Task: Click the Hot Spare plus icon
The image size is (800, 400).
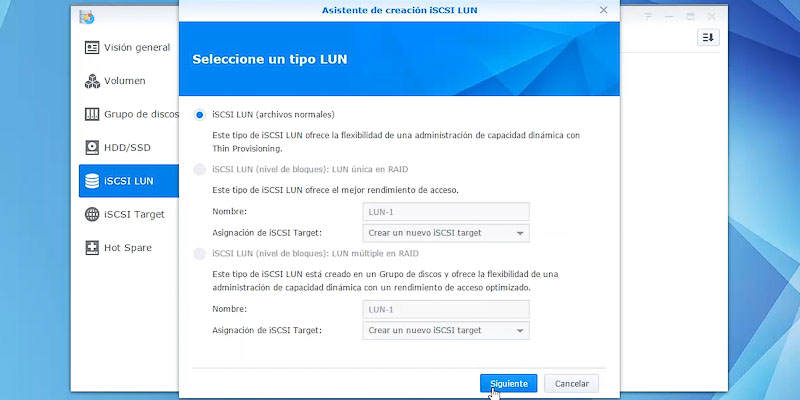Action: tap(92, 248)
